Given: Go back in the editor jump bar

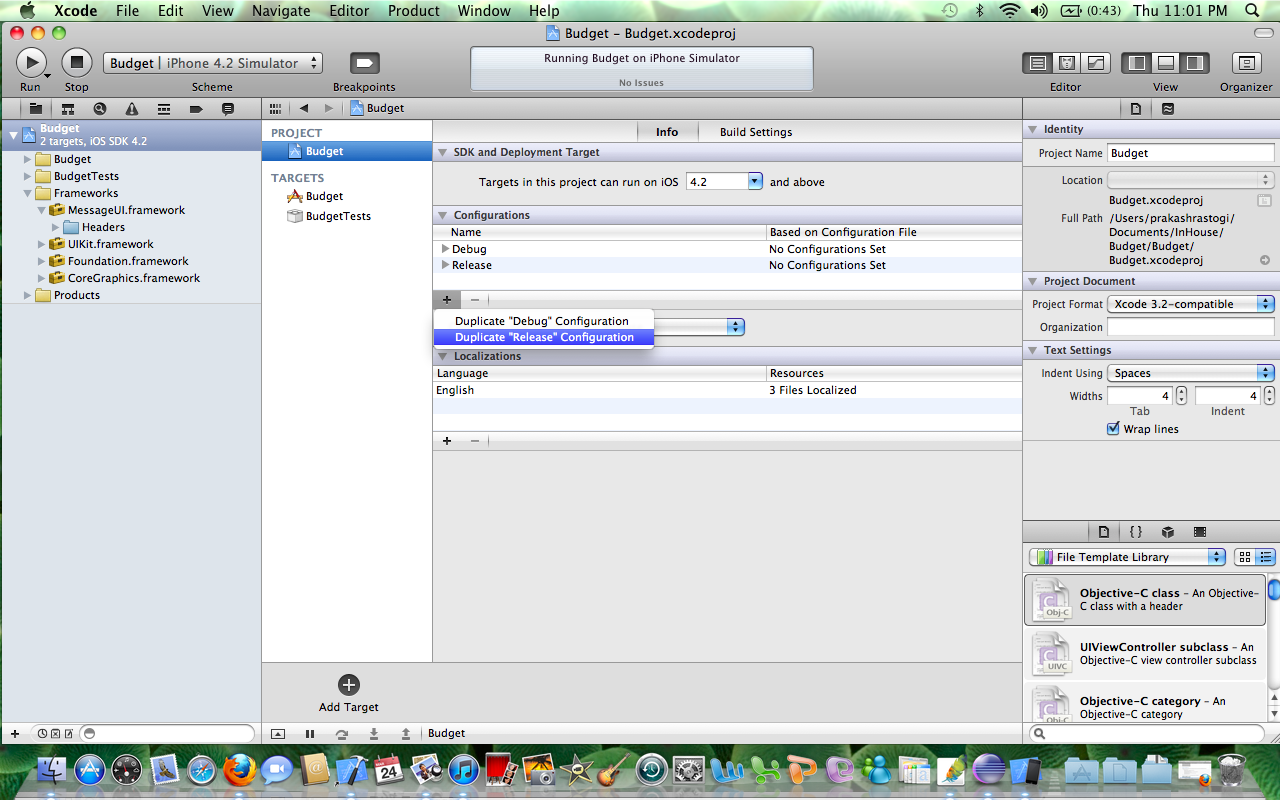Looking at the screenshot, I should (303, 108).
